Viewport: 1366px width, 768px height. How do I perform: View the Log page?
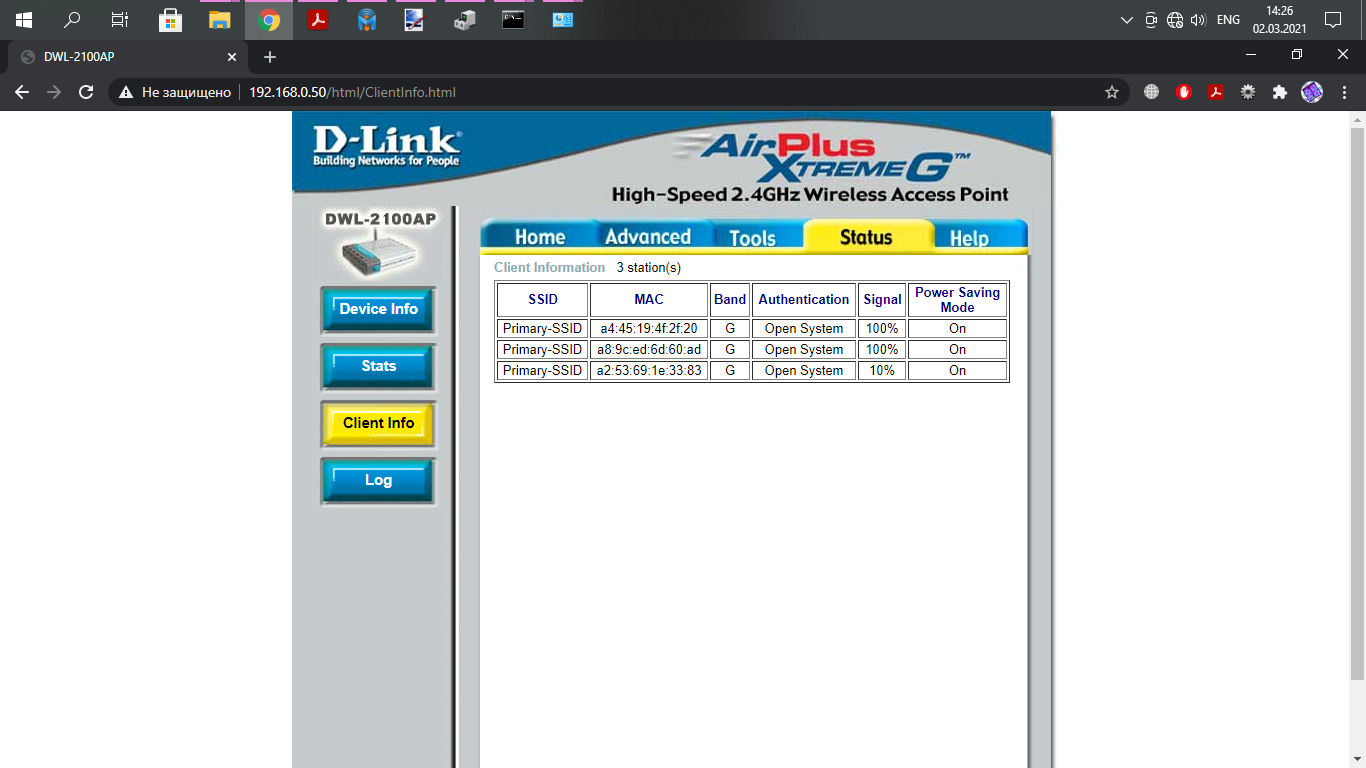(x=378, y=481)
